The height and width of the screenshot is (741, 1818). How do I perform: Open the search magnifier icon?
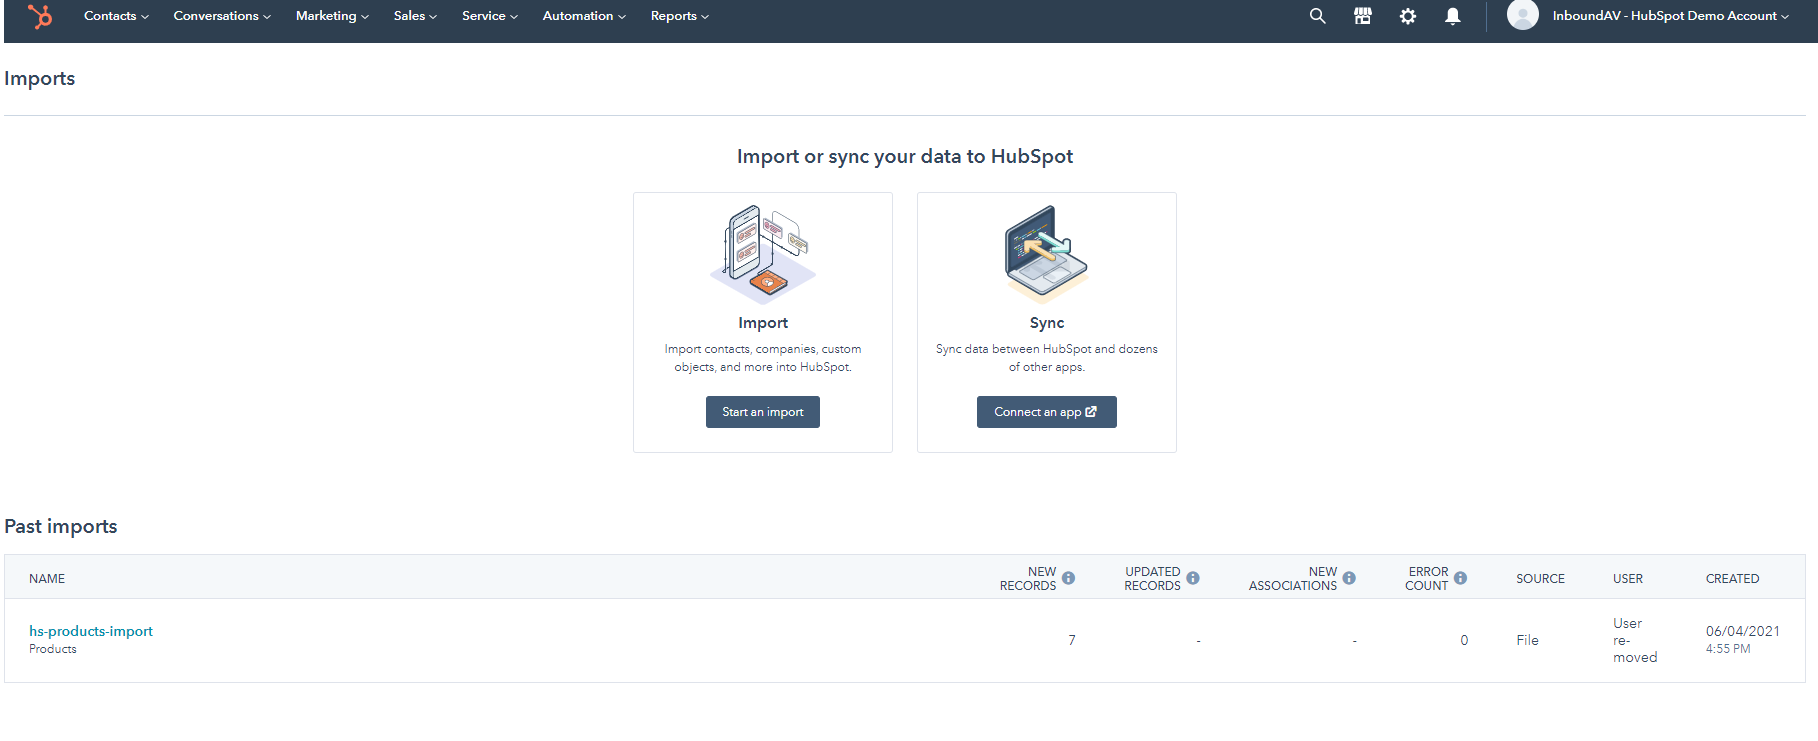1318,16
